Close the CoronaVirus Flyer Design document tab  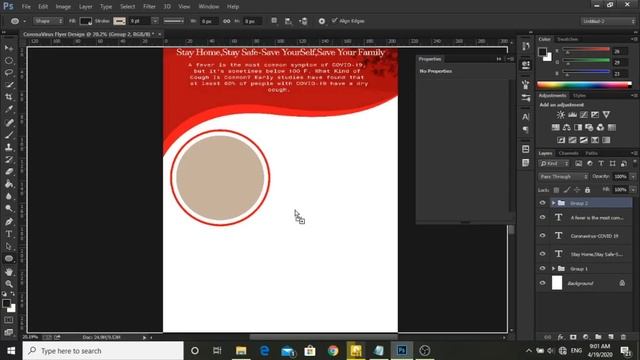[160, 34]
